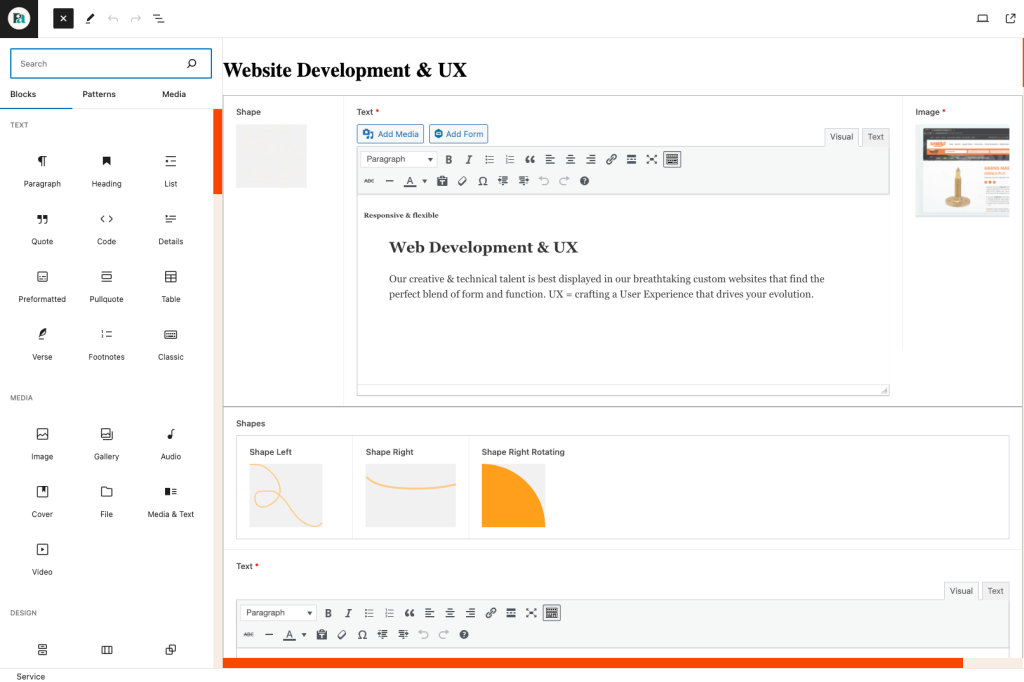Toggle italic formatting in the Text toolbar

click(468, 158)
